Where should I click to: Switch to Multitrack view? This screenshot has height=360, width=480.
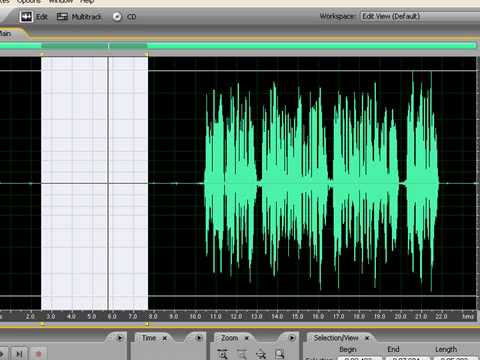coord(79,17)
